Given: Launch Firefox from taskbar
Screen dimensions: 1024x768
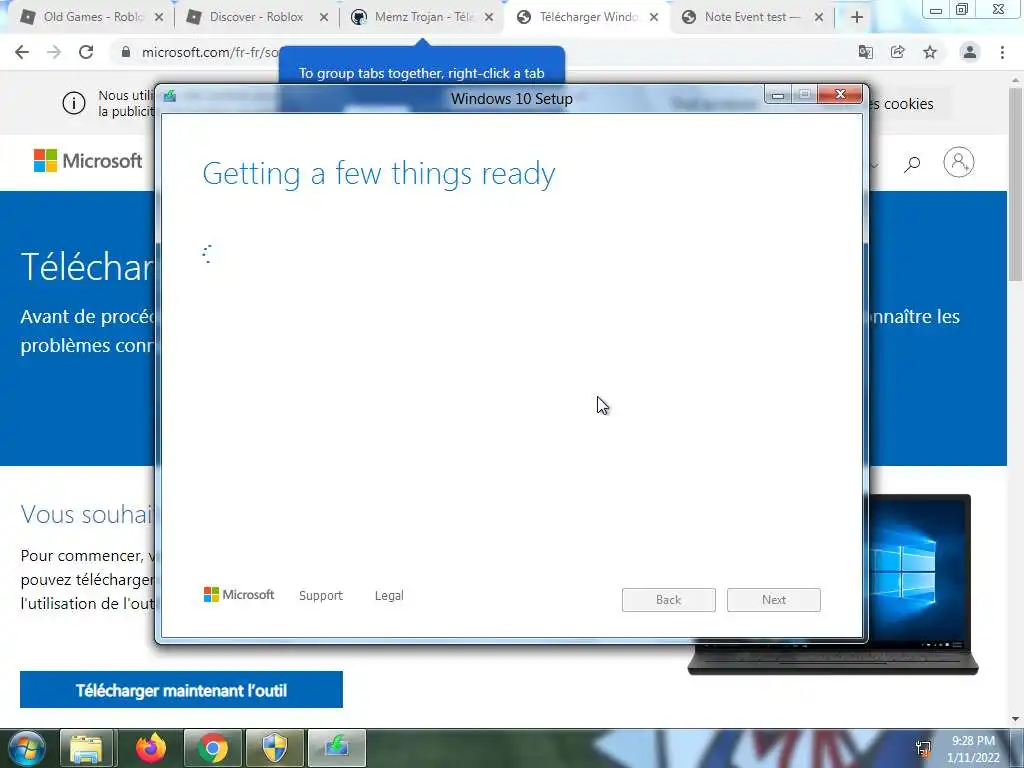Looking at the screenshot, I should (150, 748).
